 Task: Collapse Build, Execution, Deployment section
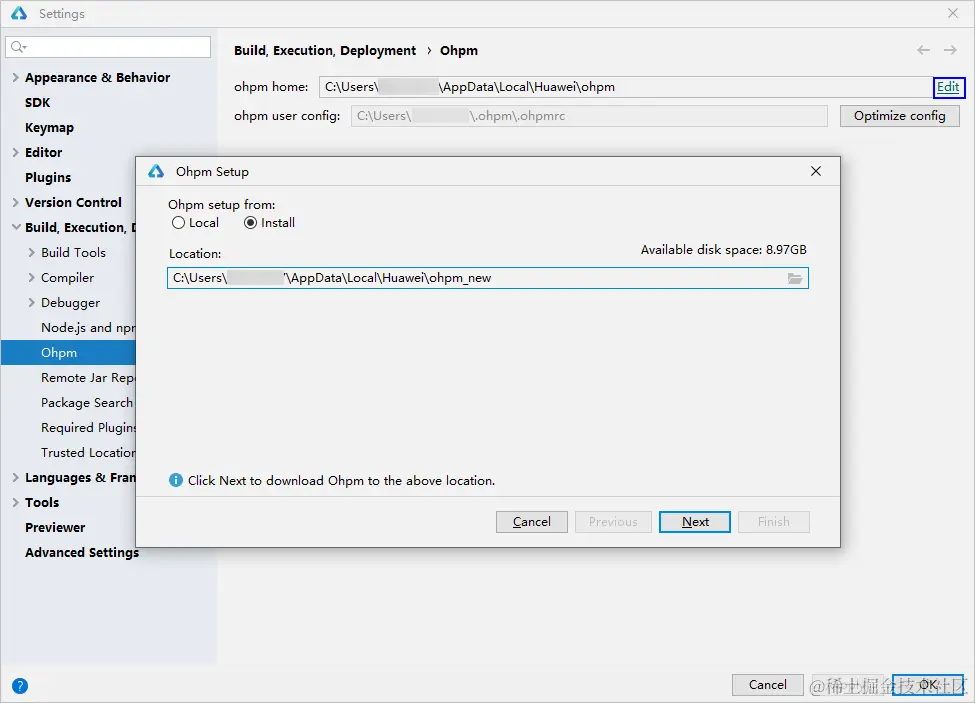pos(16,227)
